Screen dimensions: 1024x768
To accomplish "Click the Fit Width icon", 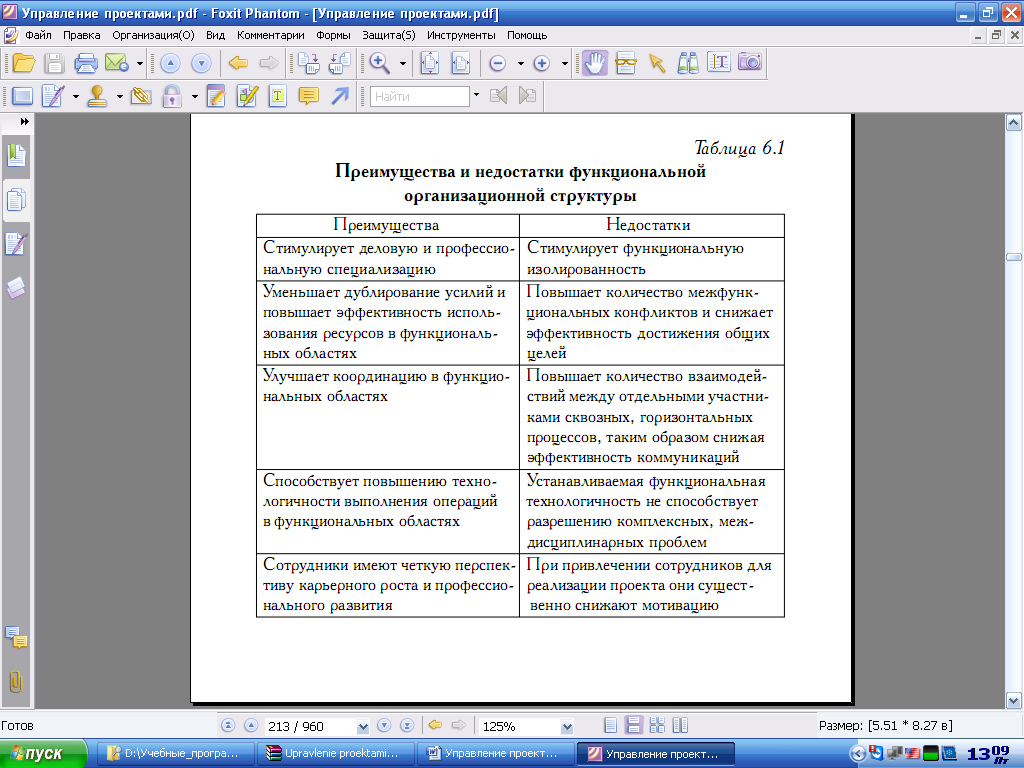I will pyautogui.click(x=461, y=63).
